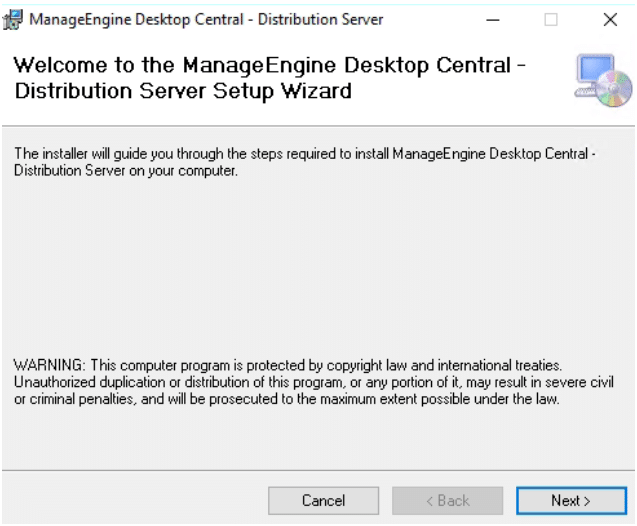Viewport: 637px width, 526px height.
Task: Click the empty gray area between the paragraphs
Action: tap(317, 268)
